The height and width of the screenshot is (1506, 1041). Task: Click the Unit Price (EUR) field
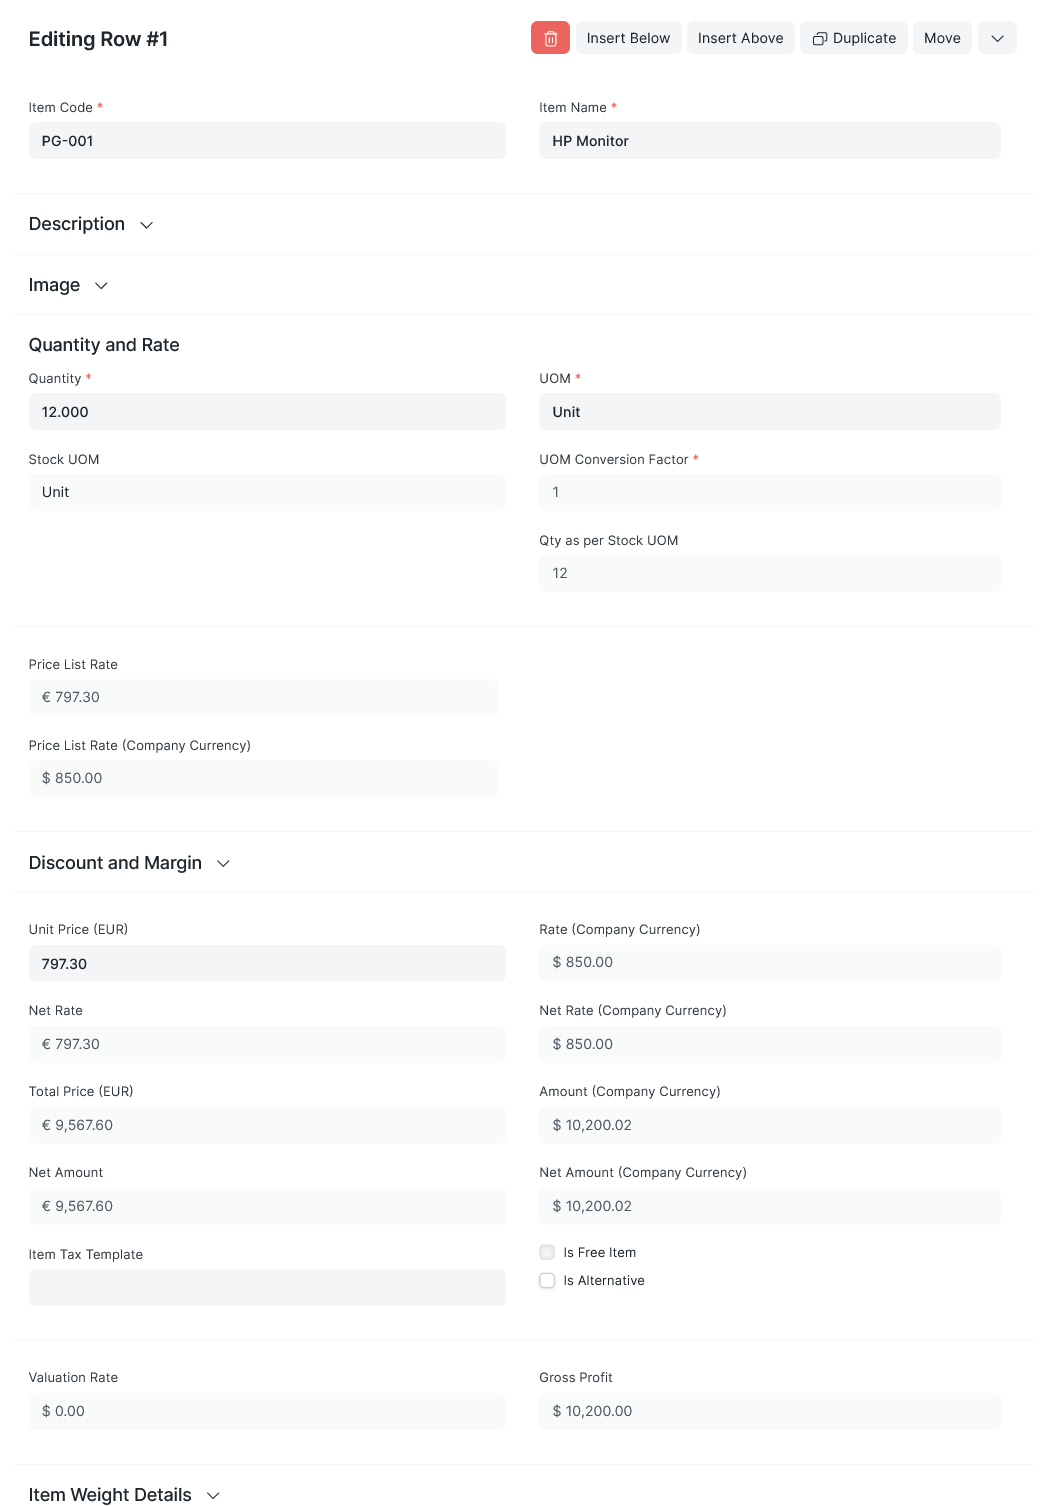coord(267,963)
